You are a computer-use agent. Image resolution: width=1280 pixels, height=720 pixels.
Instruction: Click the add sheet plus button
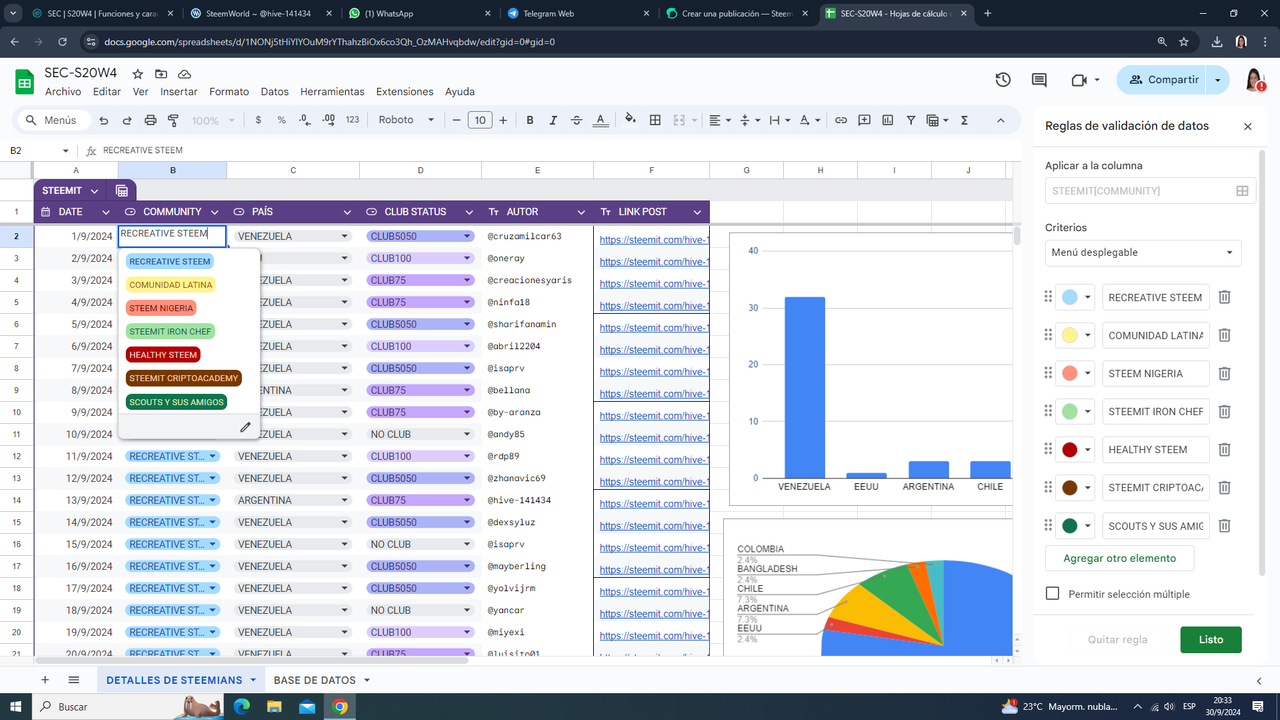coord(44,680)
